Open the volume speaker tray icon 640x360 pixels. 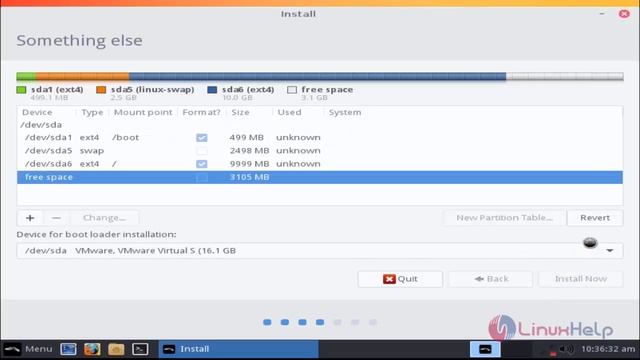point(566,349)
